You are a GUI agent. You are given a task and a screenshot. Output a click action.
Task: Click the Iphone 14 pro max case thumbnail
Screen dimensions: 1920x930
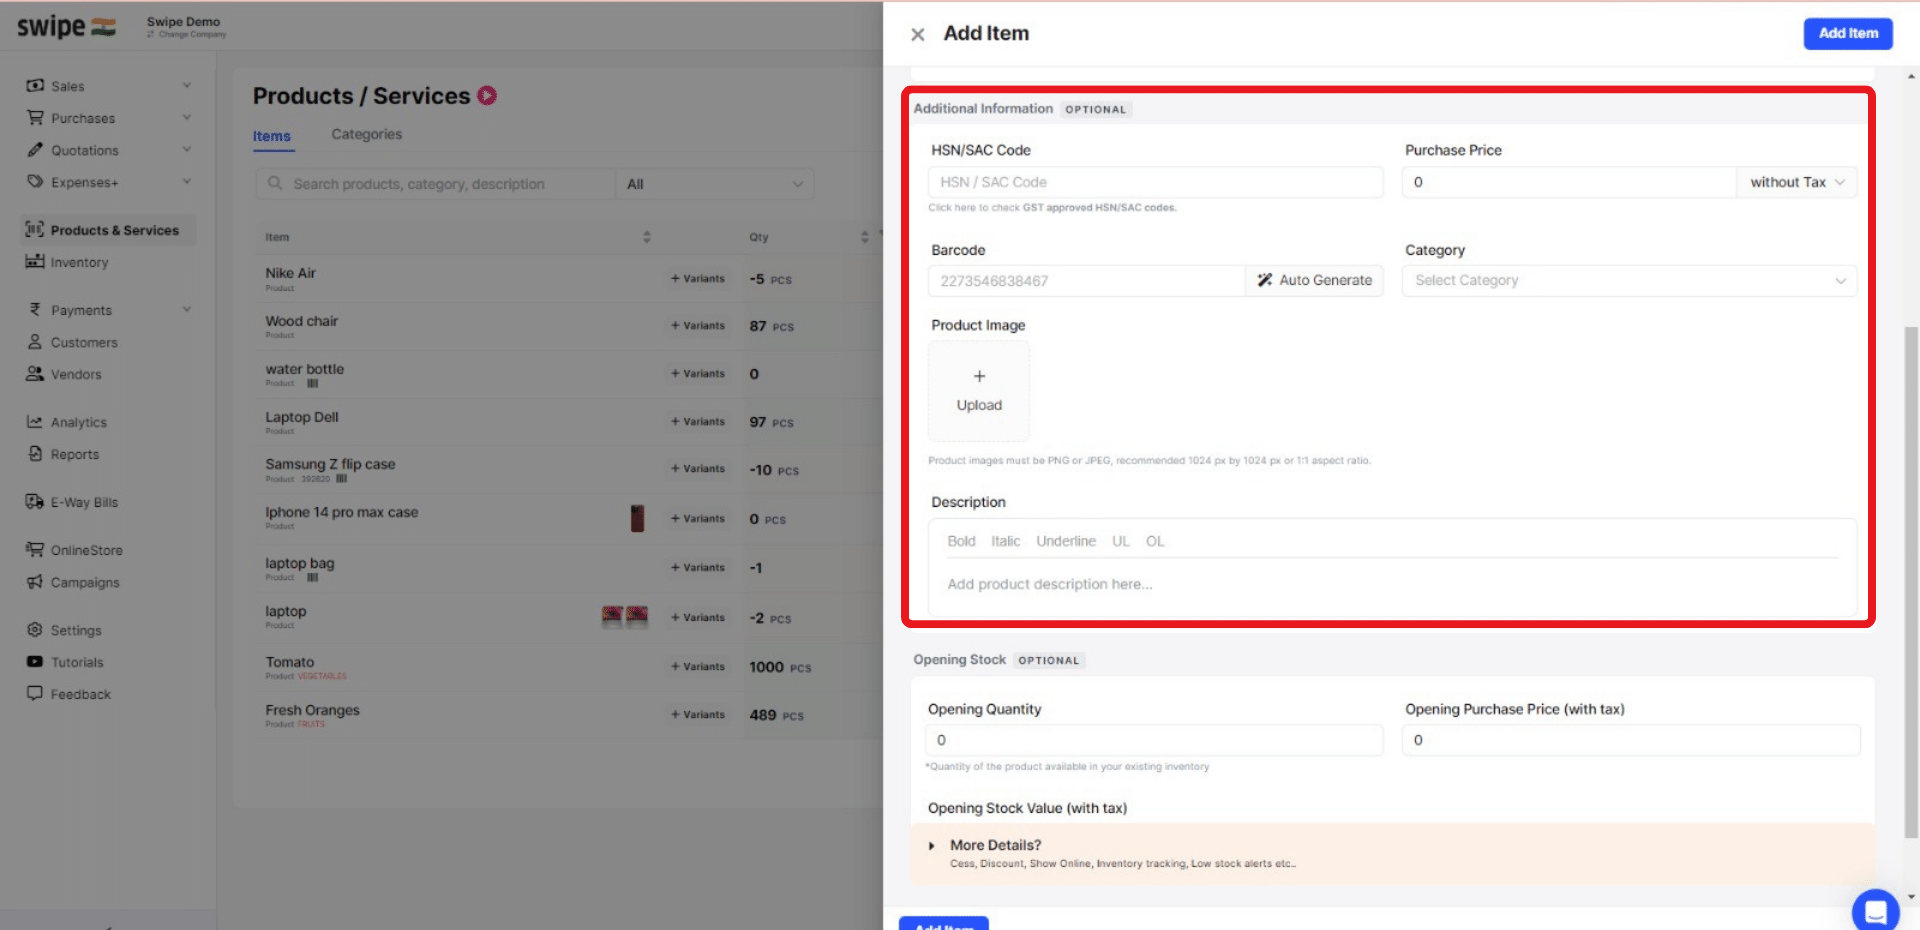[x=637, y=518]
